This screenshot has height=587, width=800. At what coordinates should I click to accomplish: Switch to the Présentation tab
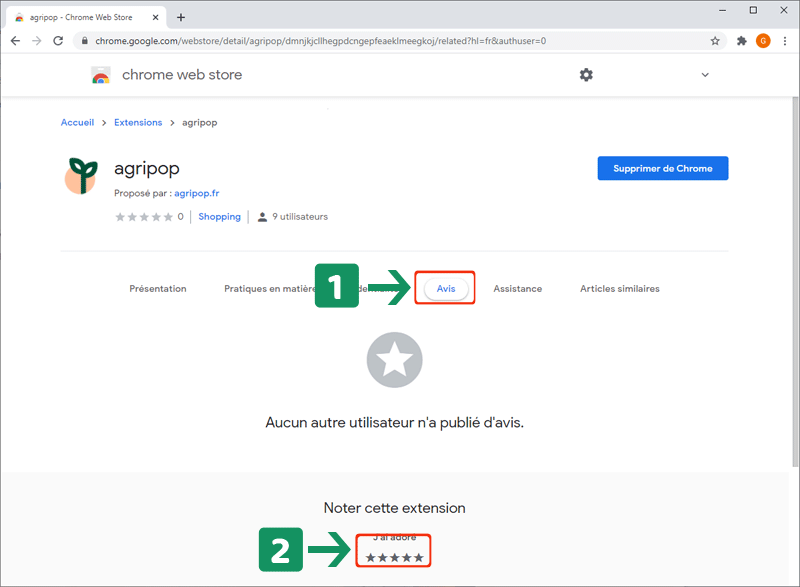click(158, 289)
